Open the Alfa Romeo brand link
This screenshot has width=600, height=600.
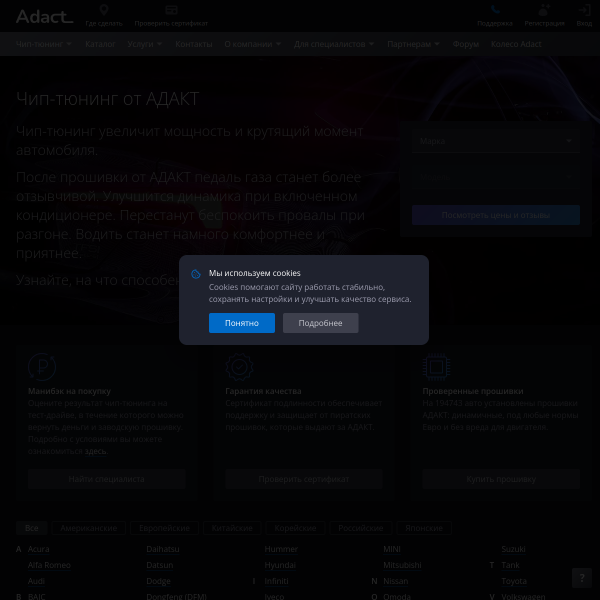tap(49, 565)
